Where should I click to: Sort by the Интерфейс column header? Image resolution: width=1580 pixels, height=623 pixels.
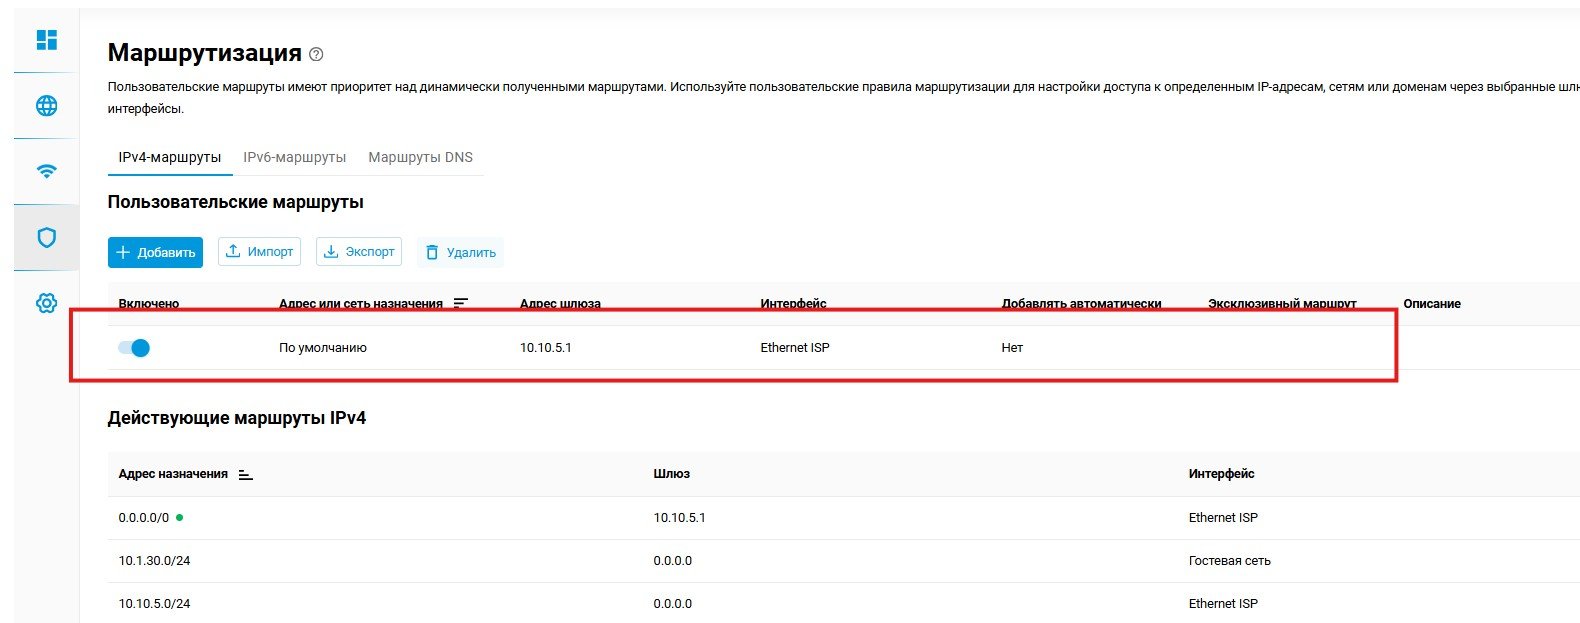tap(1221, 474)
